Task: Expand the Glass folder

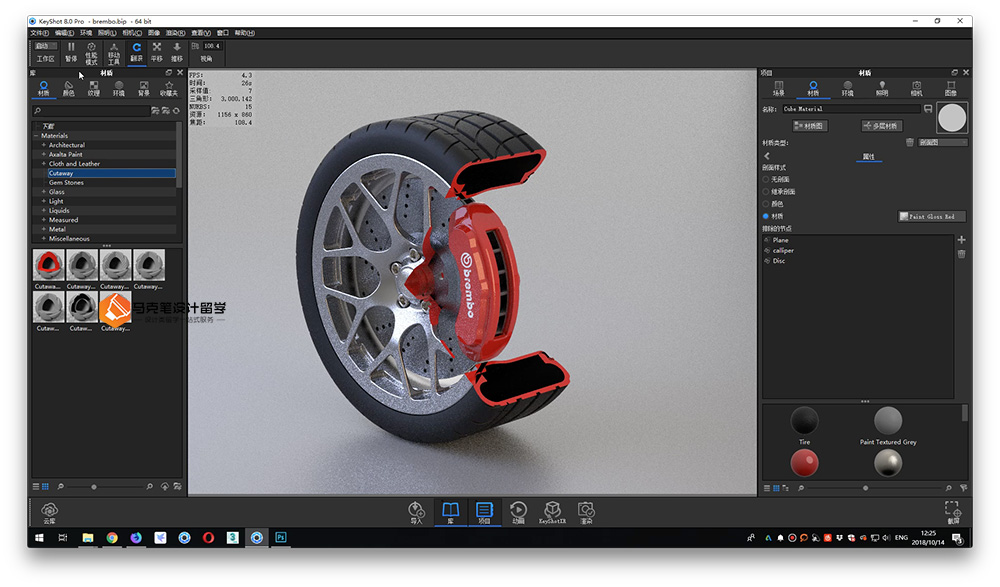Action: coord(44,191)
